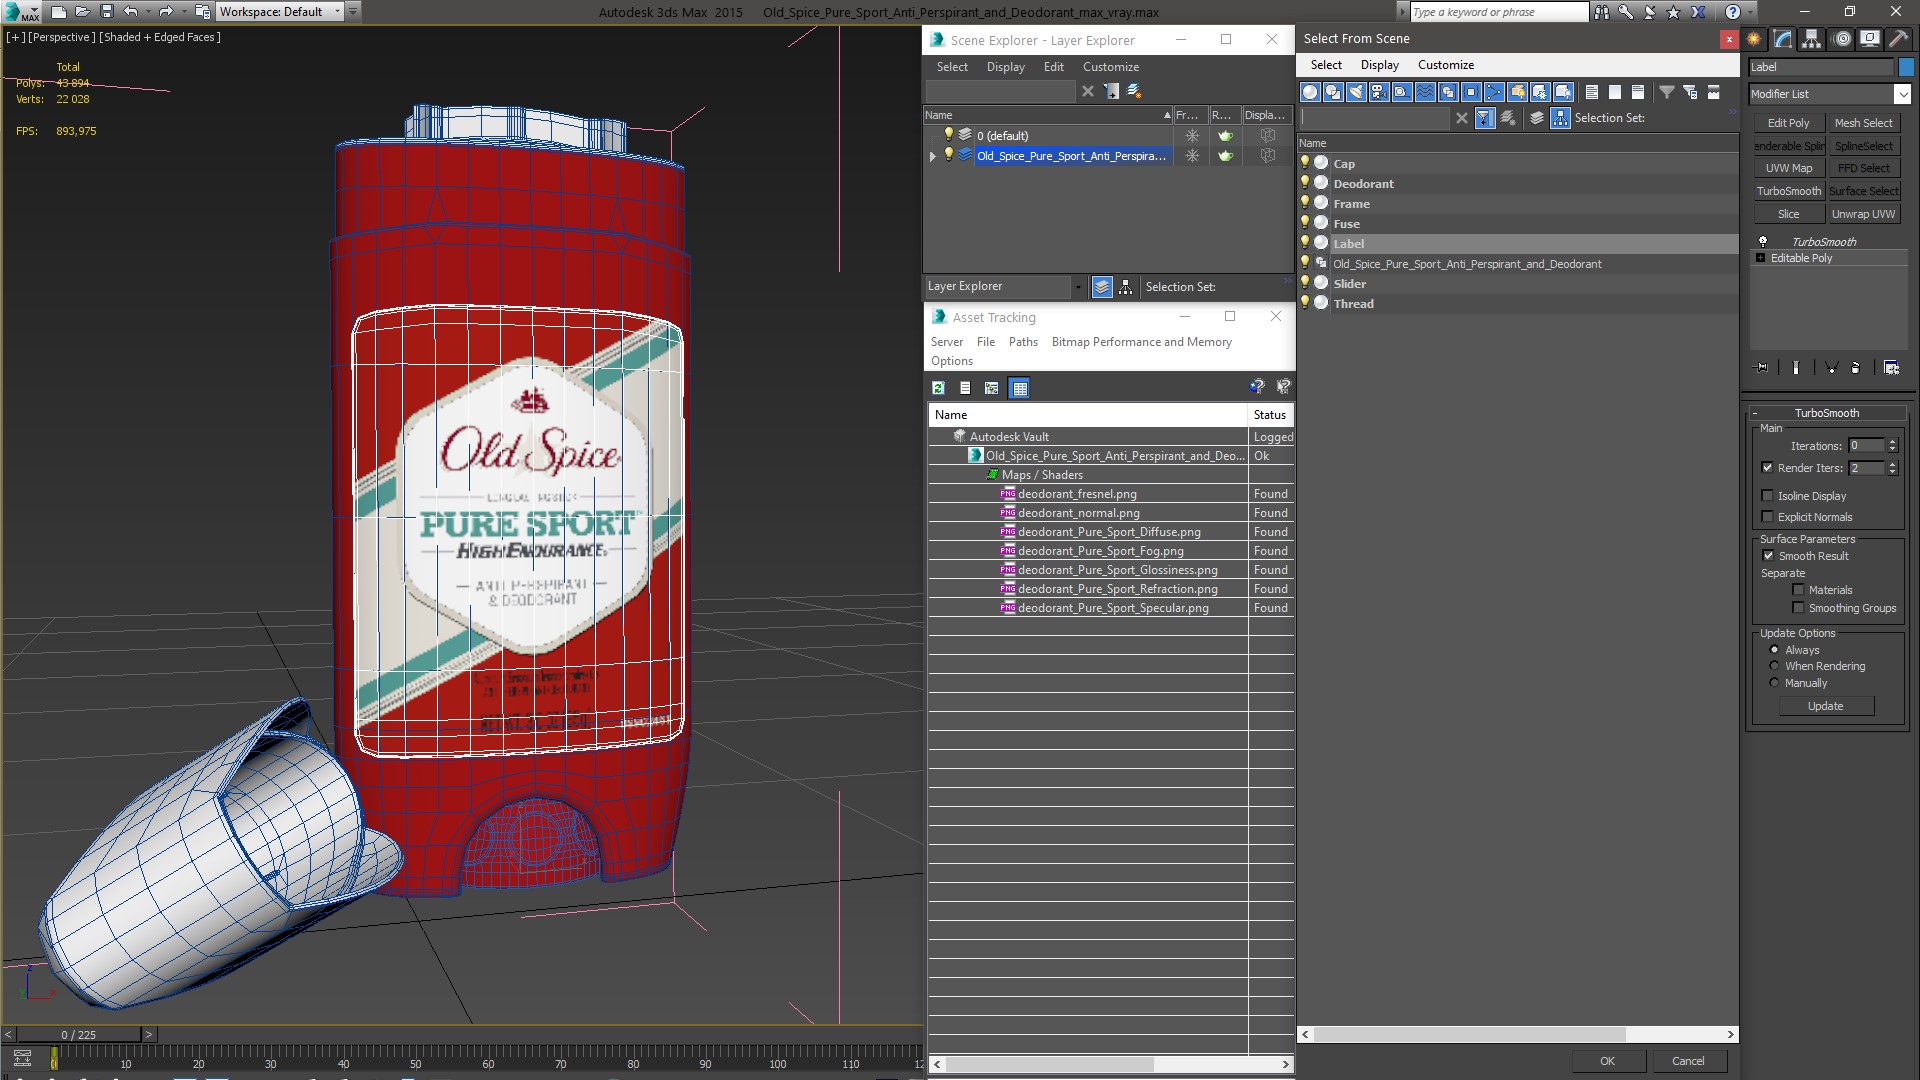Image resolution: width=1920 pixels, height=1080 pixels.
Task: Open Select menu in Select From Scene
Action: (1326, 65)
